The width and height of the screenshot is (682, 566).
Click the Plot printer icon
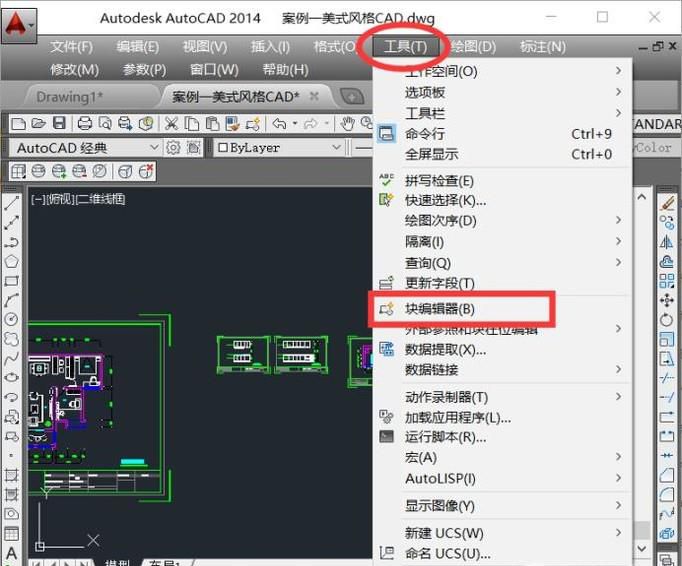pos(85,124)
